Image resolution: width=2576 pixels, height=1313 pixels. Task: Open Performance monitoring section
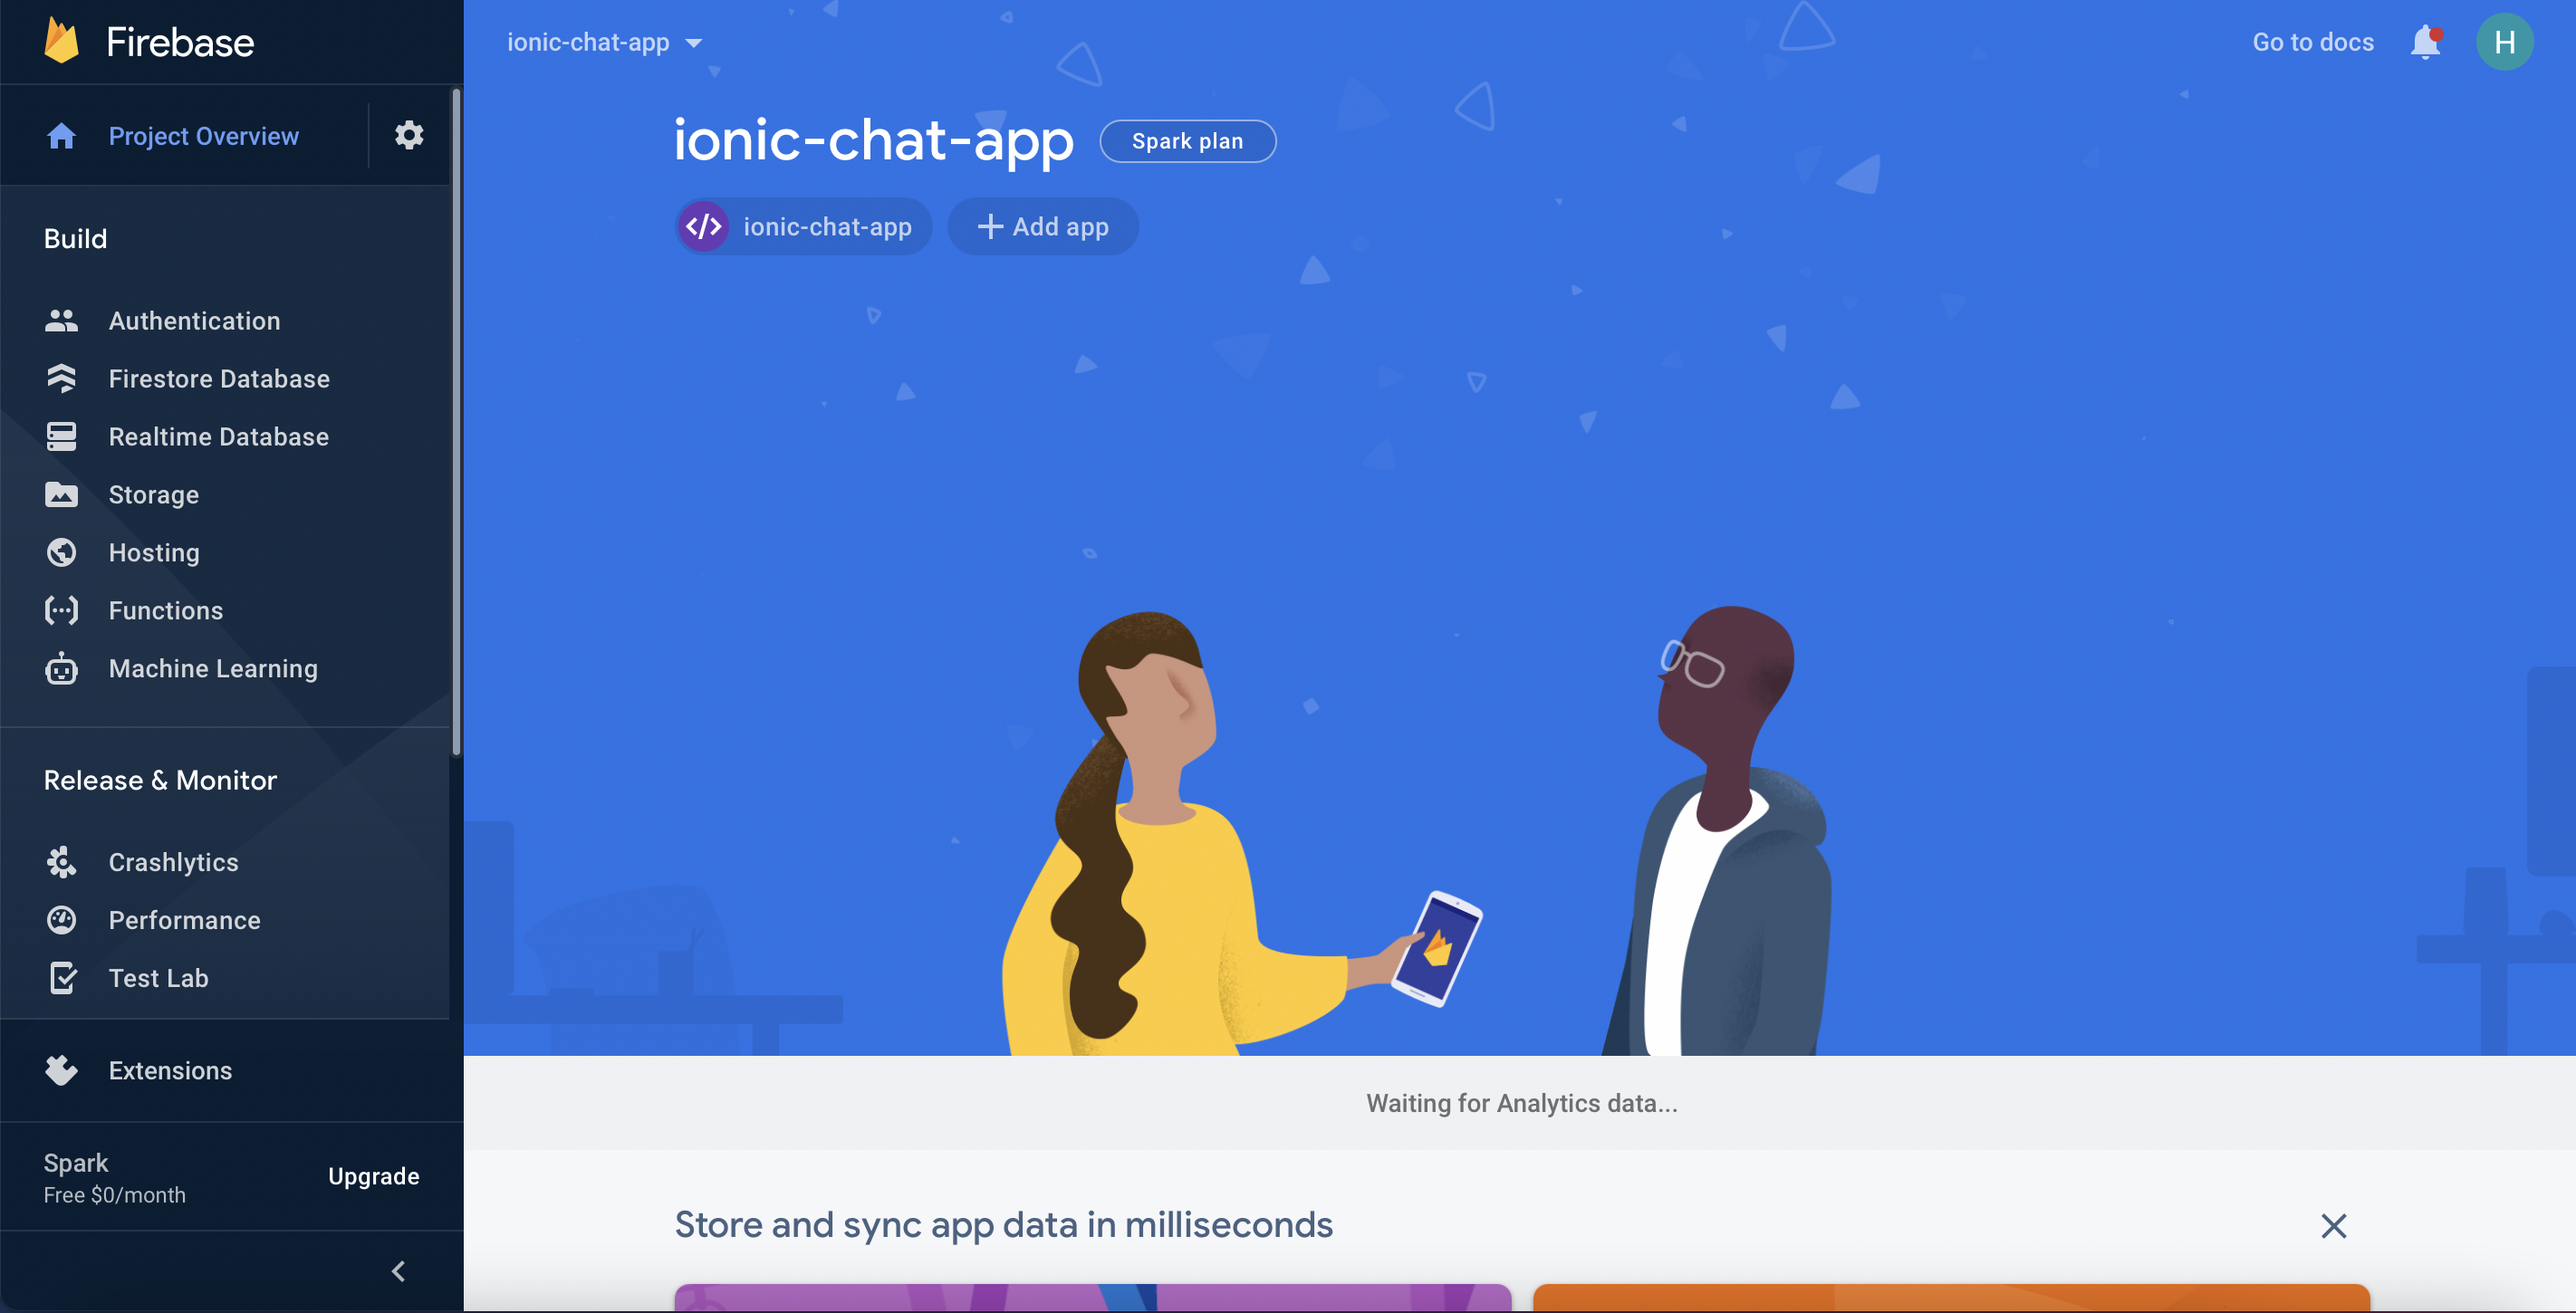(184, 919)
